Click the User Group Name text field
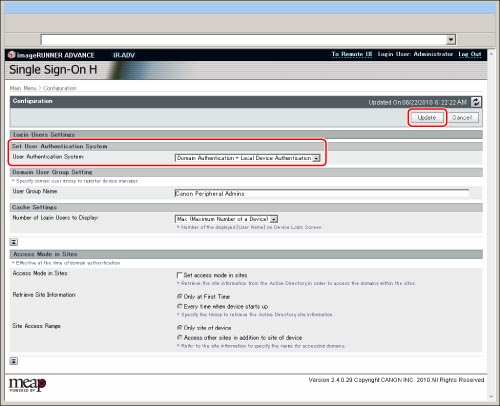Viewport: 500px width, 406px height. tap(322, 193)
